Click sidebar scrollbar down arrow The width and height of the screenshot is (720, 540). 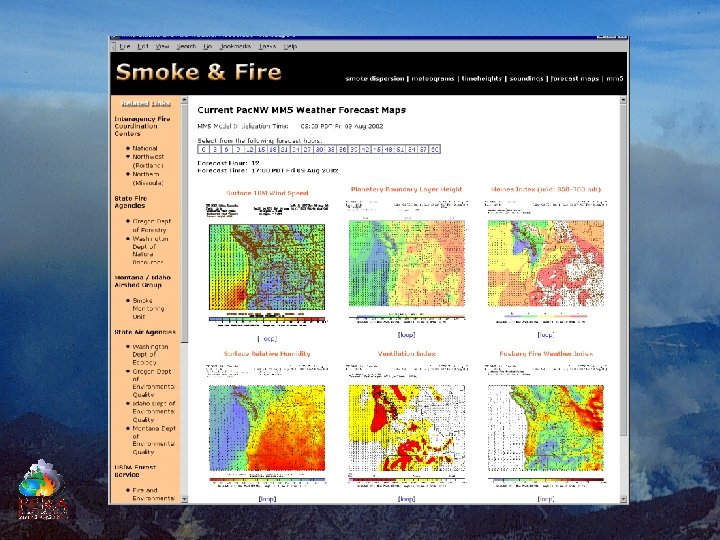click(x=185, y=499)
